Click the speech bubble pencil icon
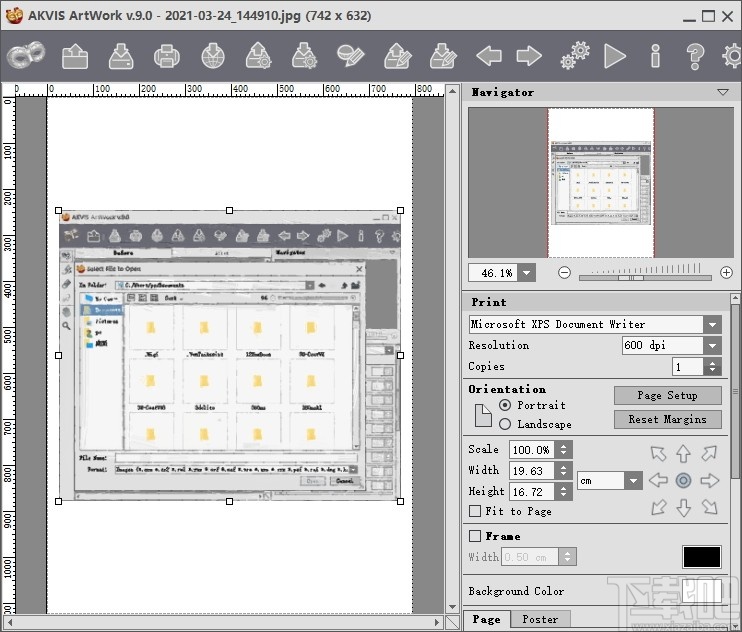The image size is (742, 632). pos(351,56)
